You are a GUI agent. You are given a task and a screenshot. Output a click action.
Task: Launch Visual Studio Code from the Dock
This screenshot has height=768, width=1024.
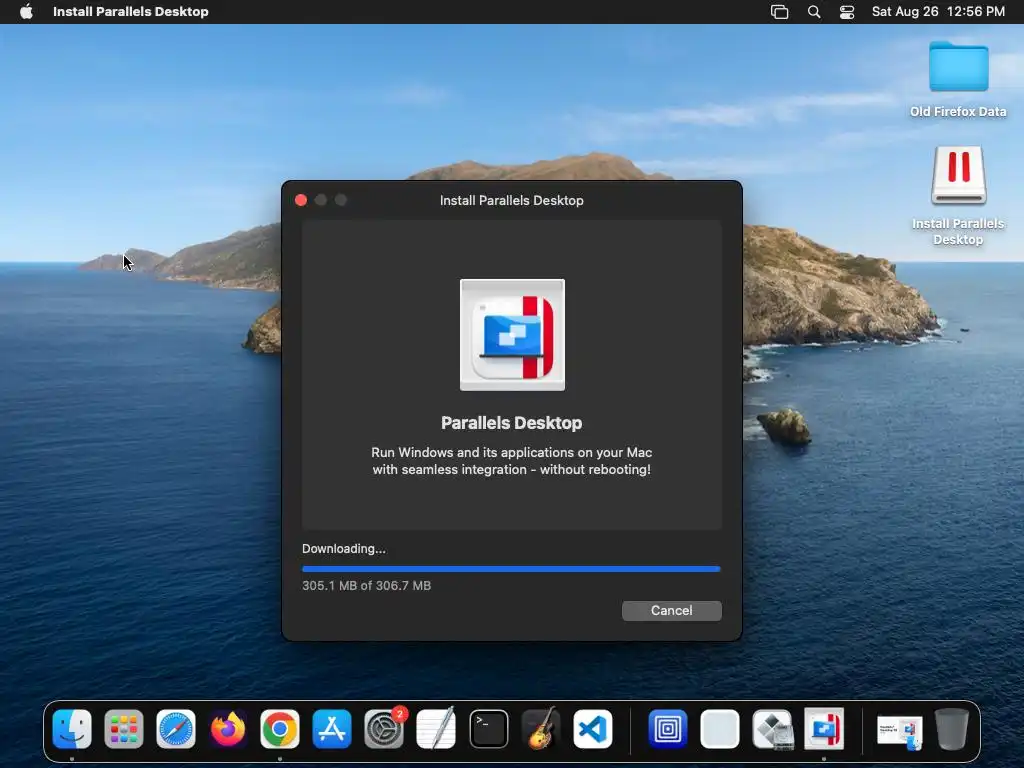pyautogui.click(x=593, y=729)
